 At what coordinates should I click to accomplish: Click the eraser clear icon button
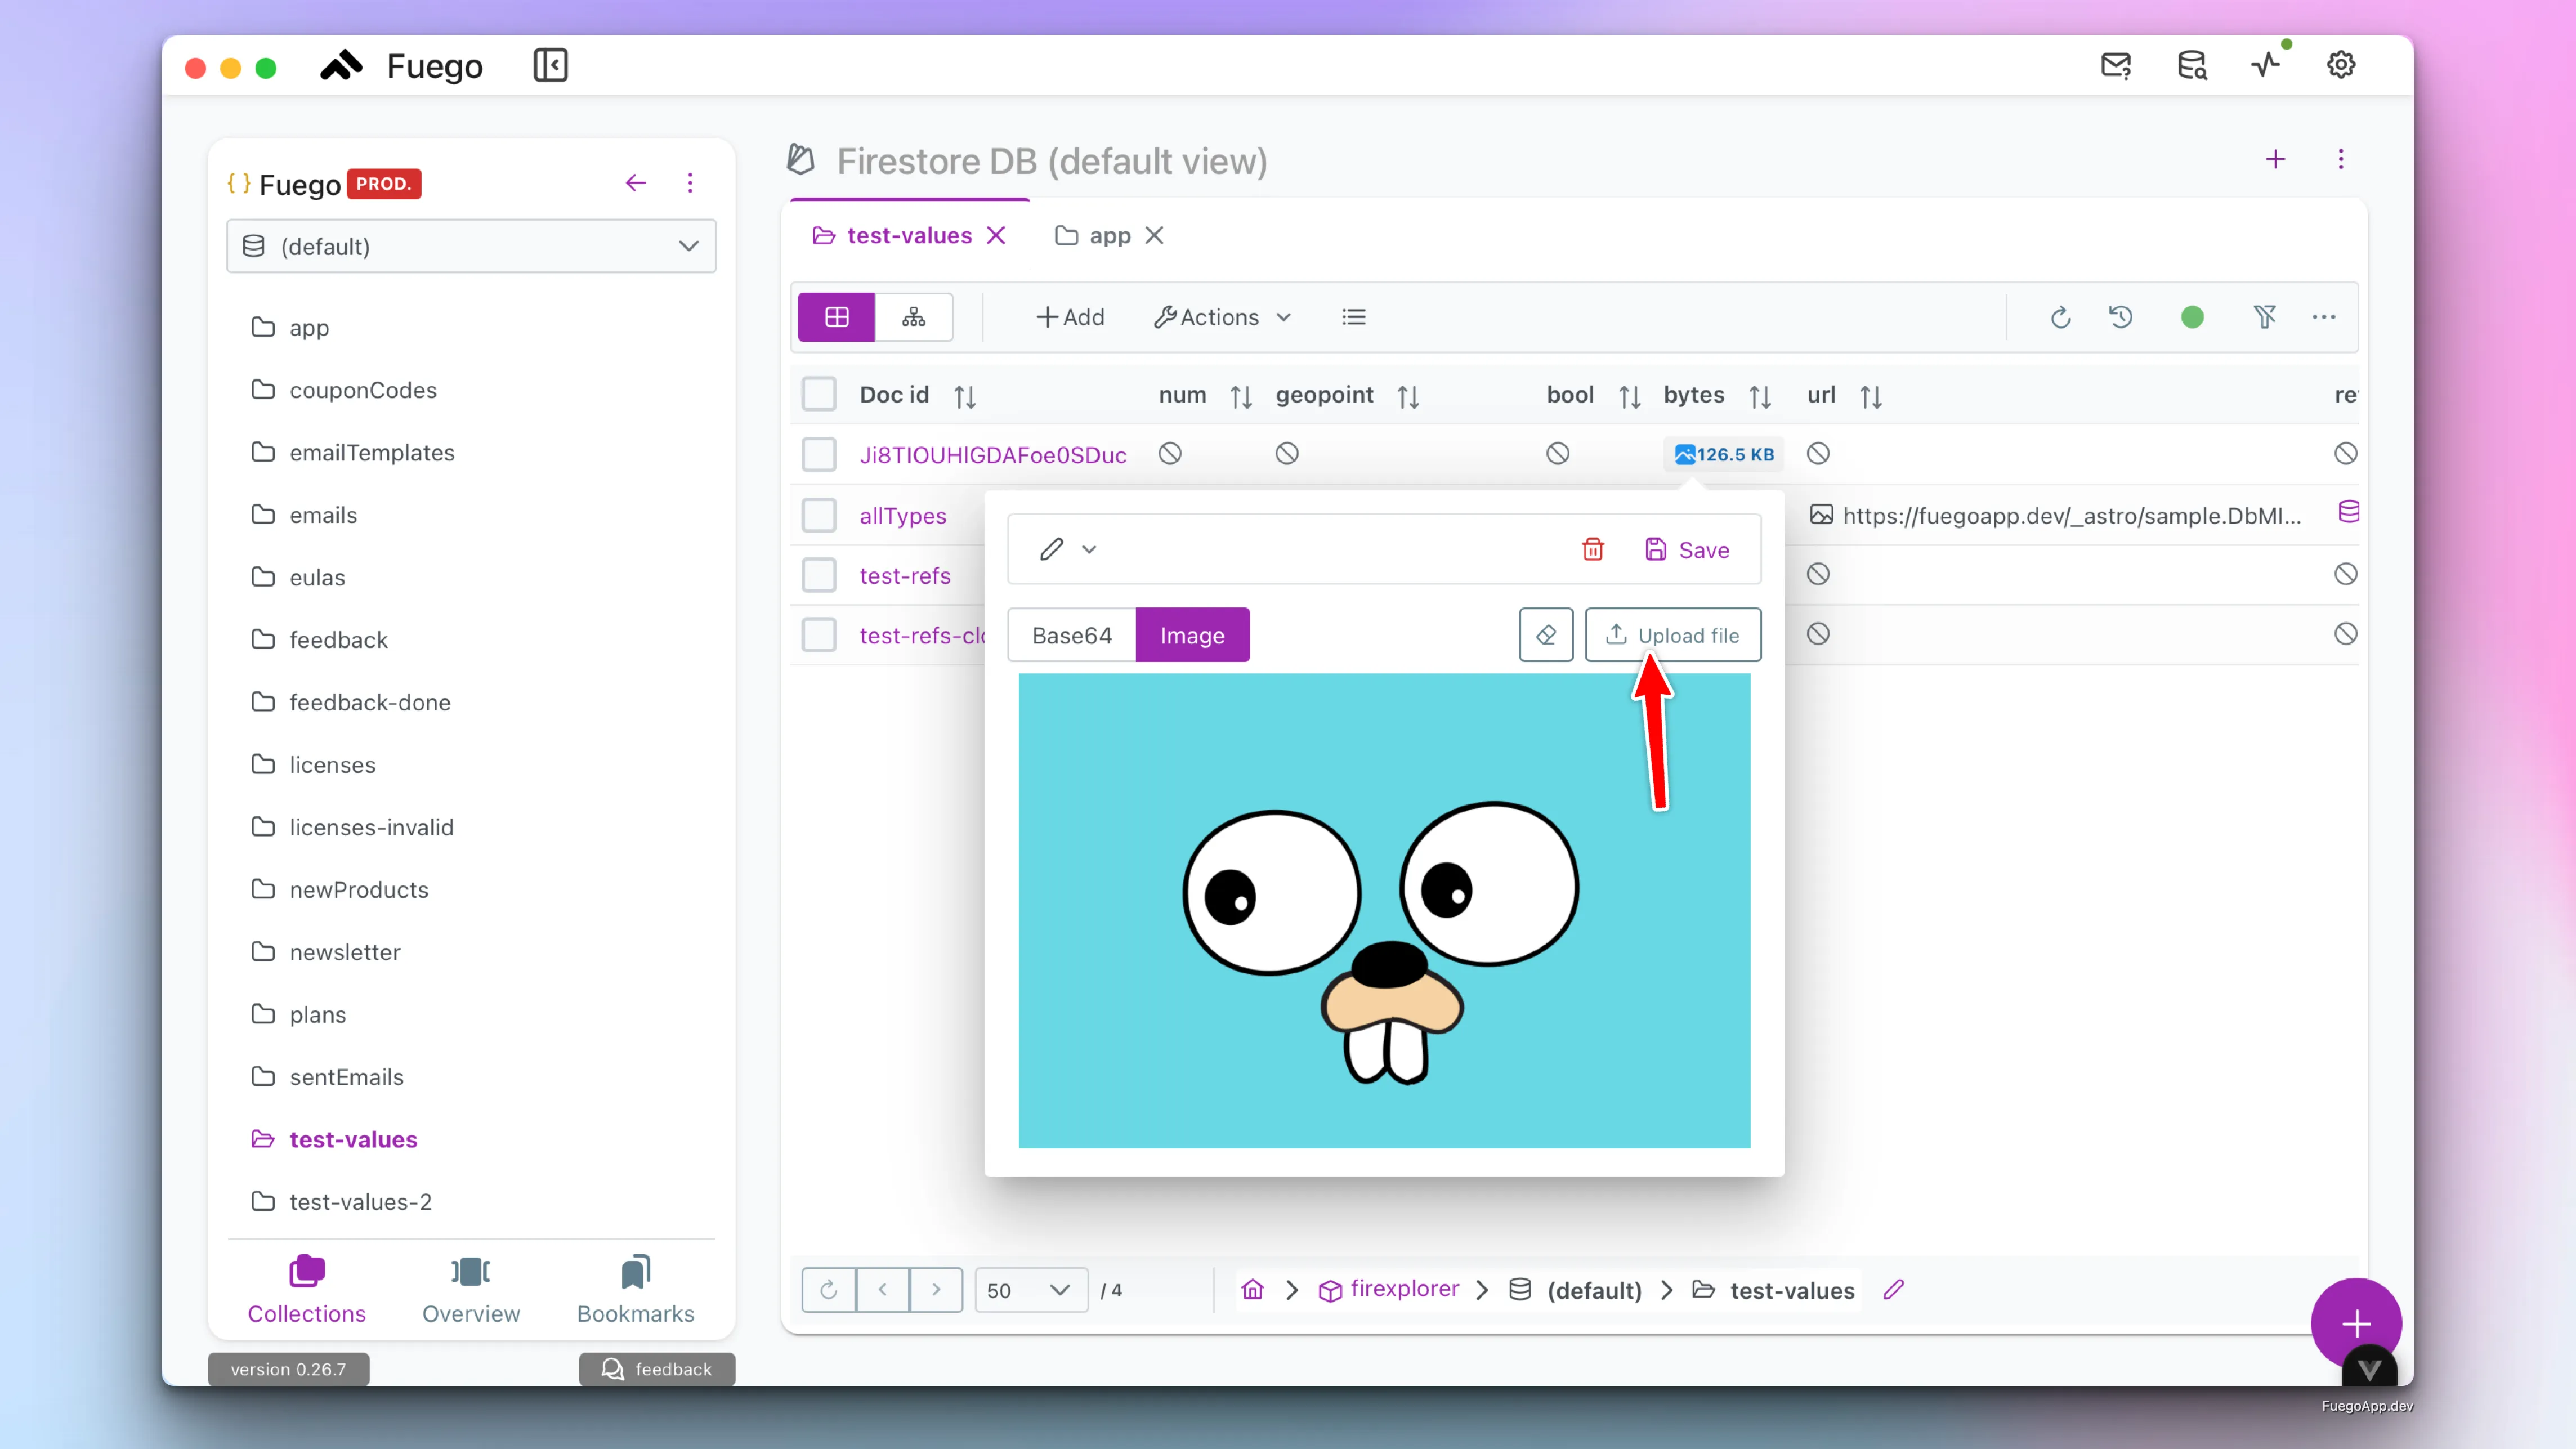pyautogui.click(x=1545, y=635)
